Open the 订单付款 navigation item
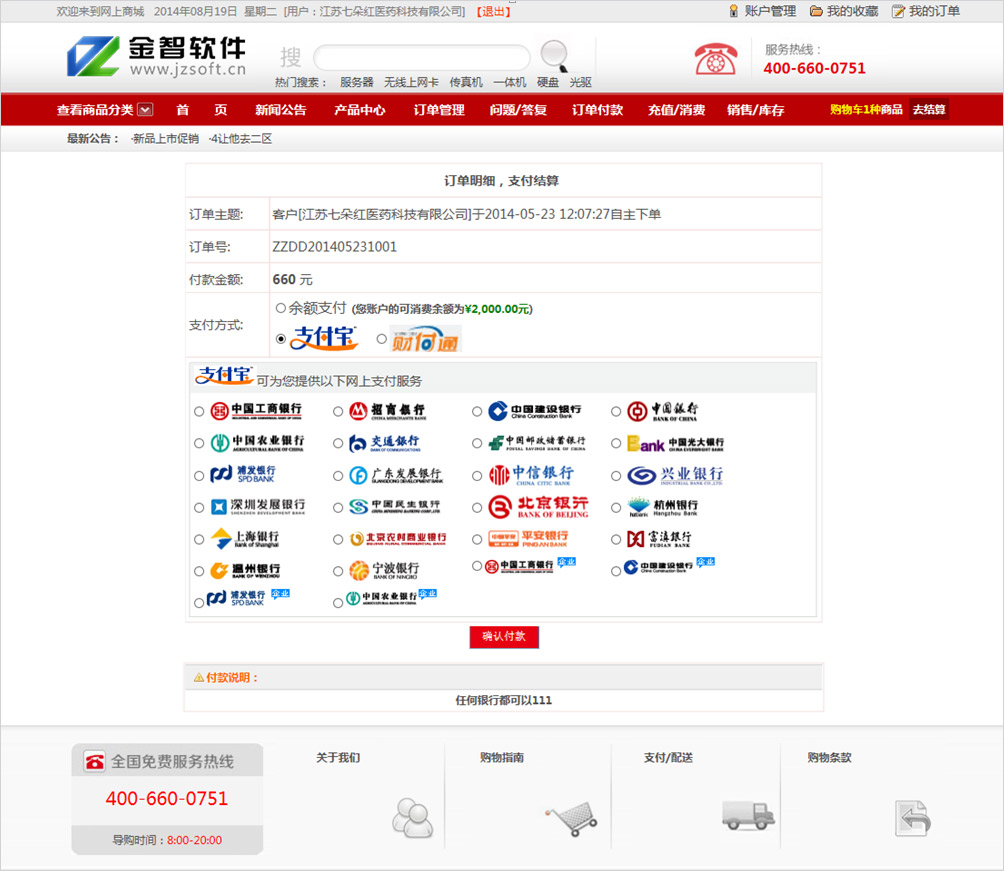The height and width of the screenshot is (871, 1004). click(597, 110)
